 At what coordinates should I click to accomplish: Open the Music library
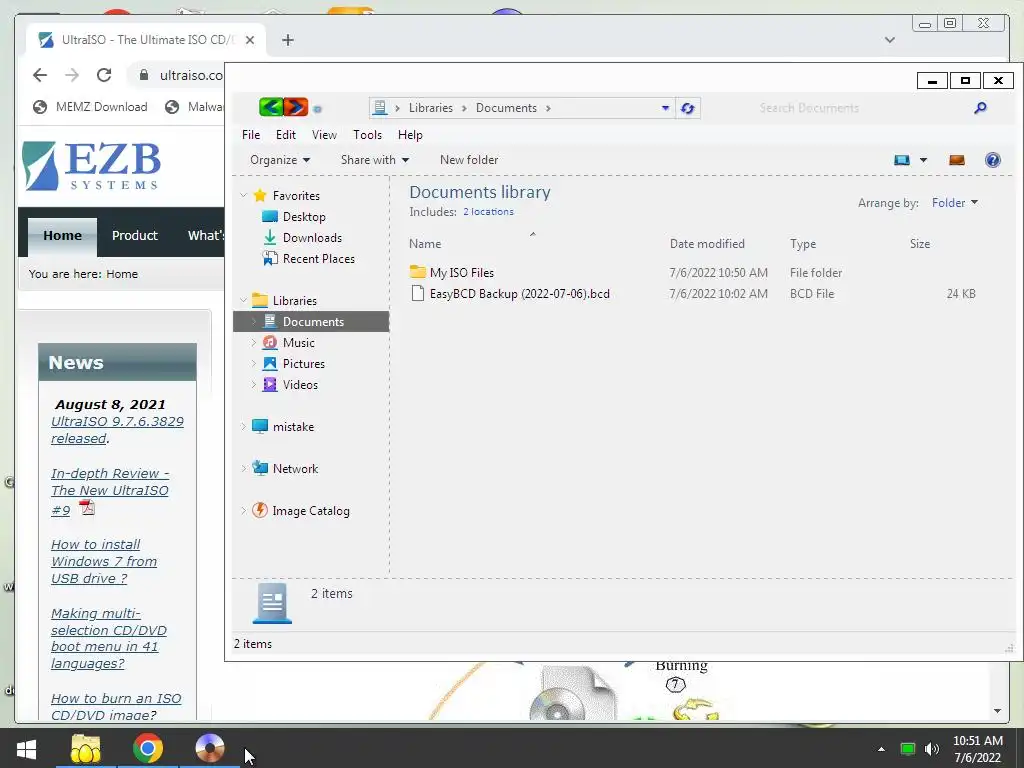tap(298, 343)
